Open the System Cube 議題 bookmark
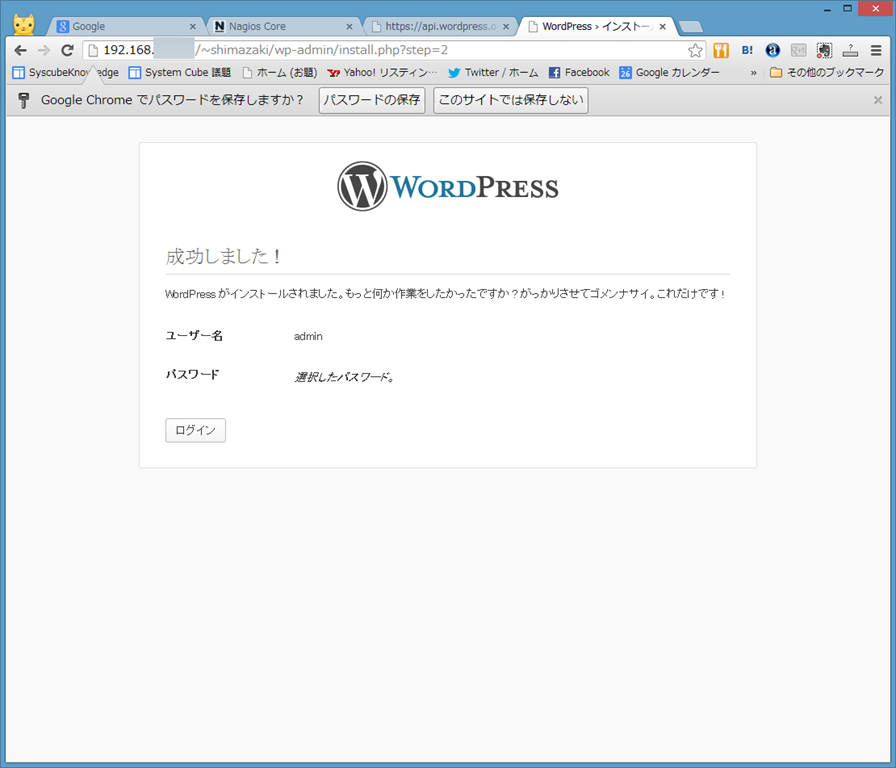 (180, 73)
